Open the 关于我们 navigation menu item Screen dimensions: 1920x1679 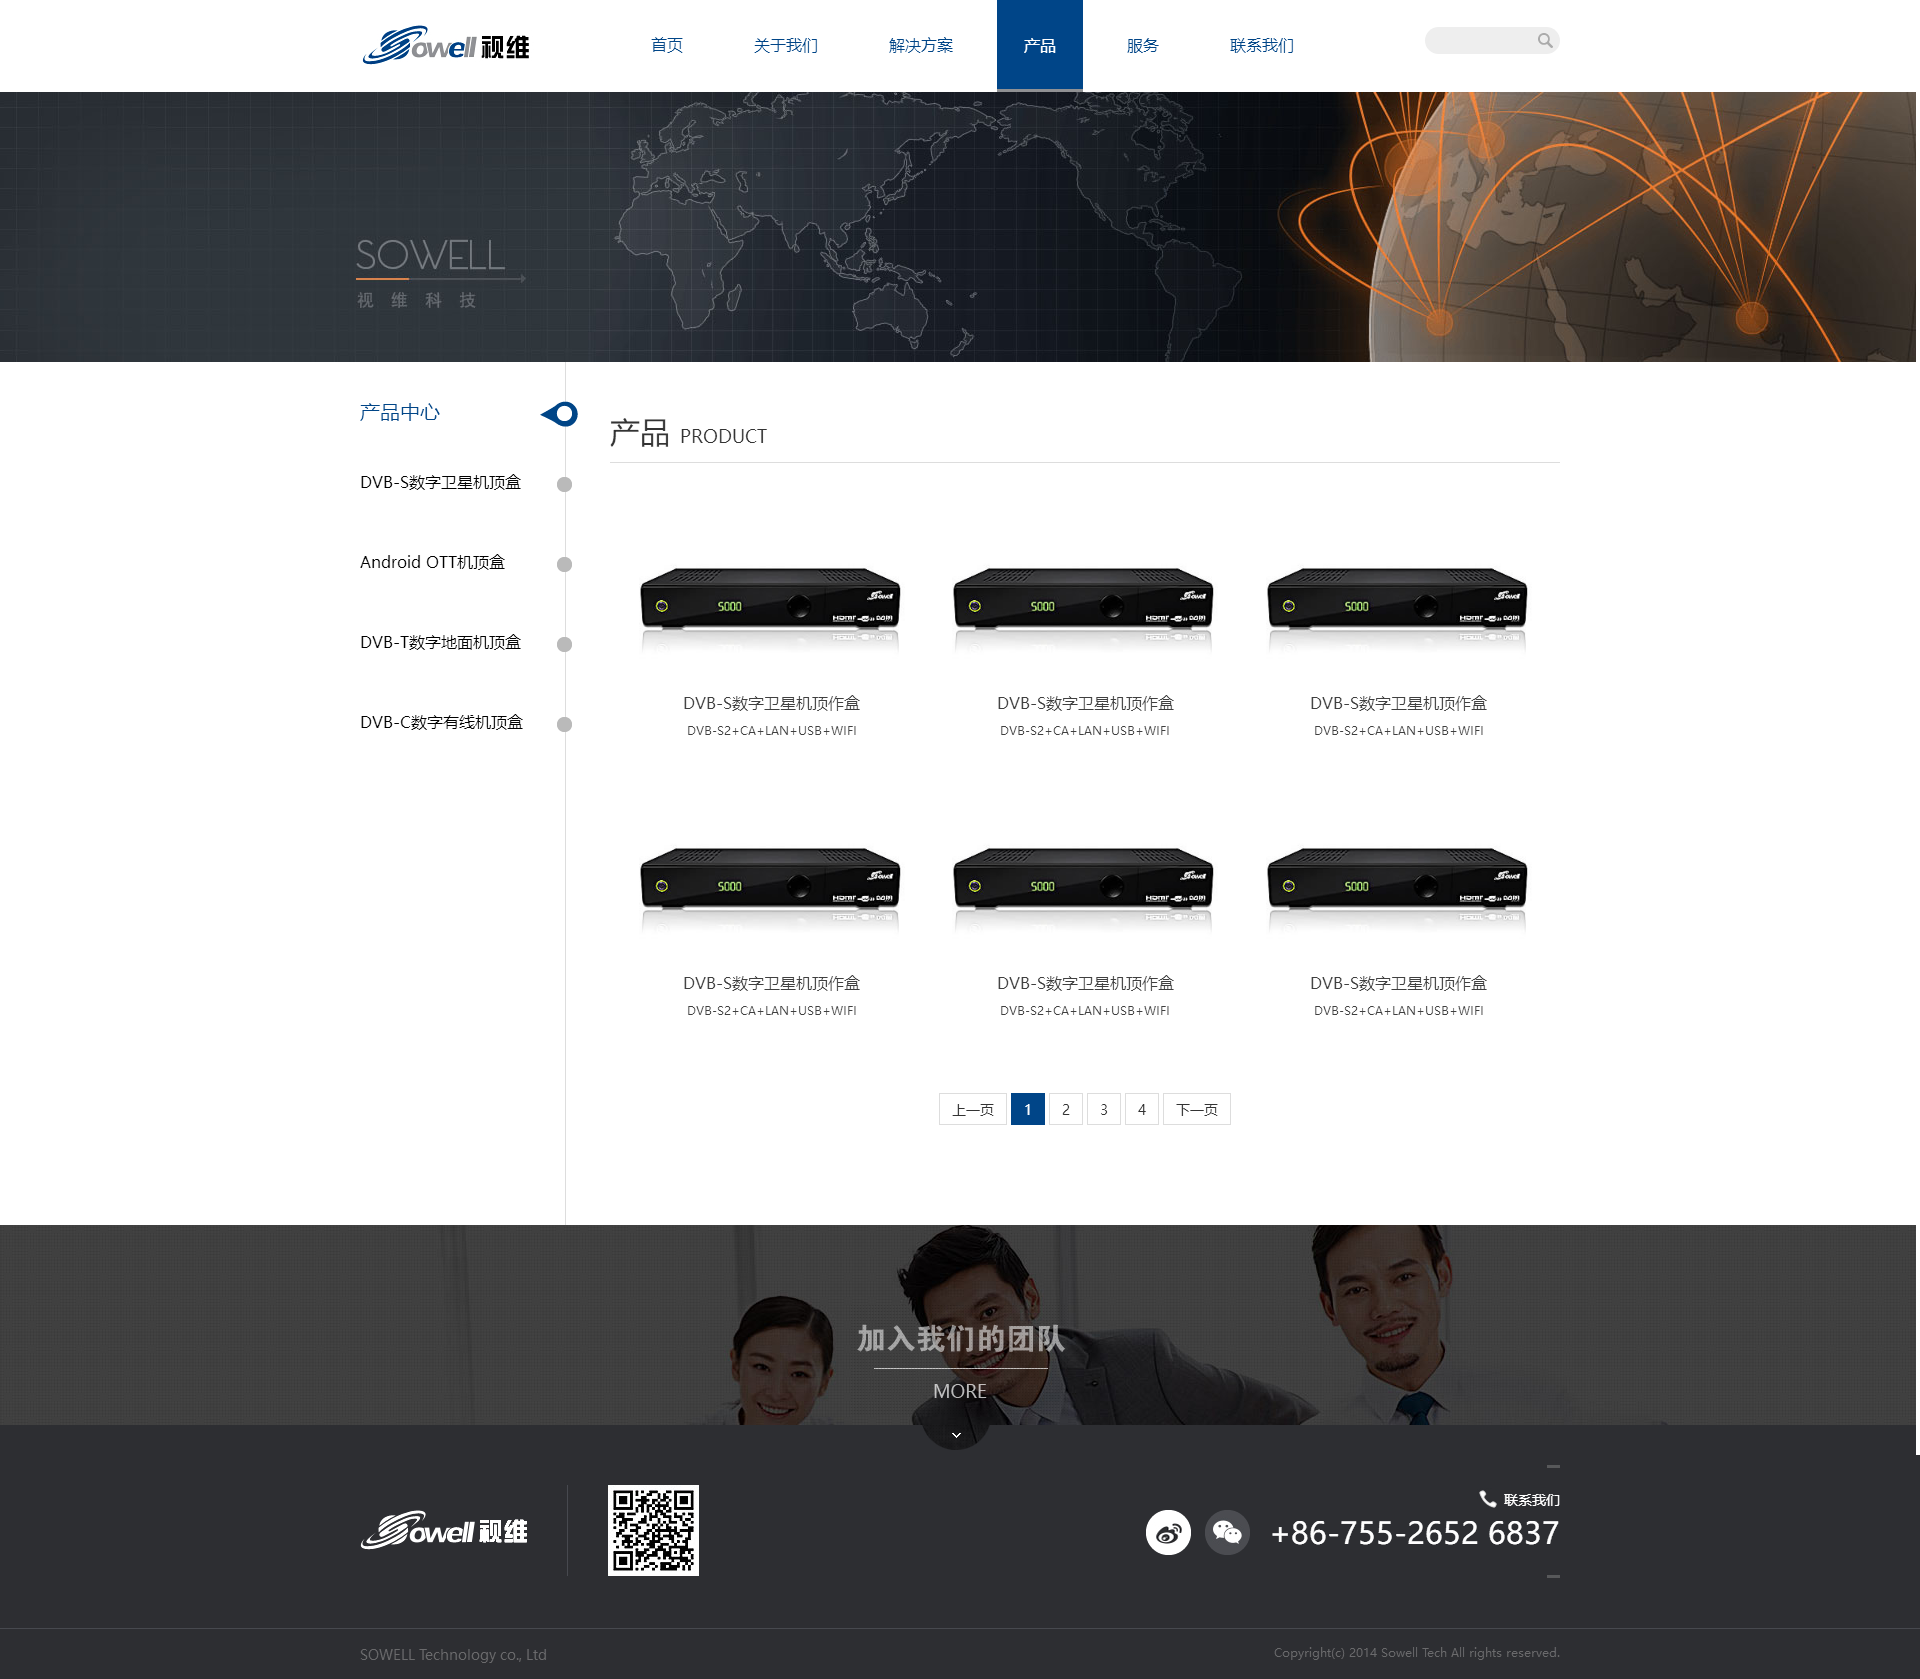pyautogui.click(x=785, y=46)
